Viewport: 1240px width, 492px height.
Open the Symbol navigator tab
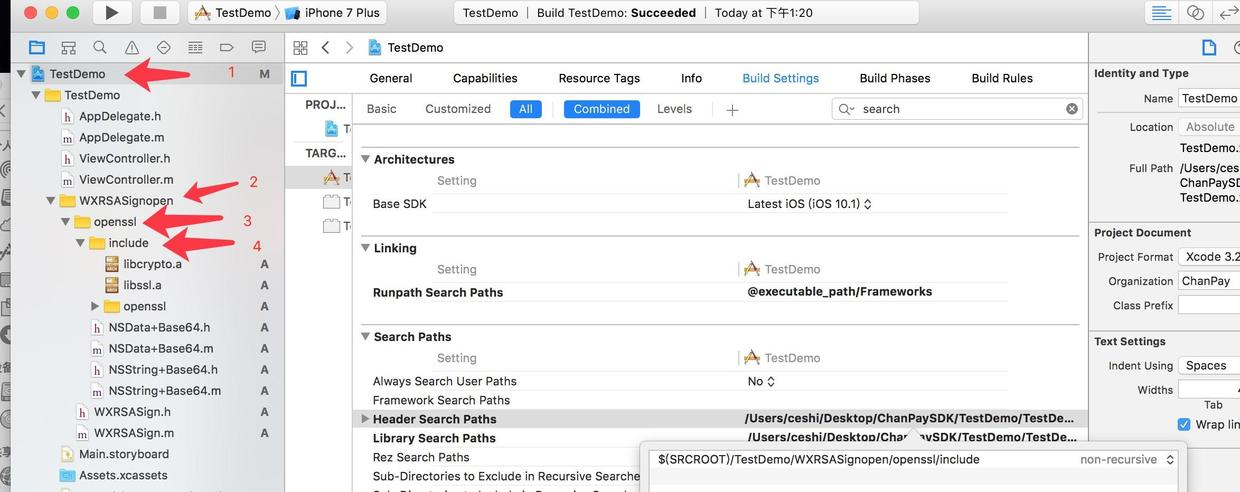68,47
